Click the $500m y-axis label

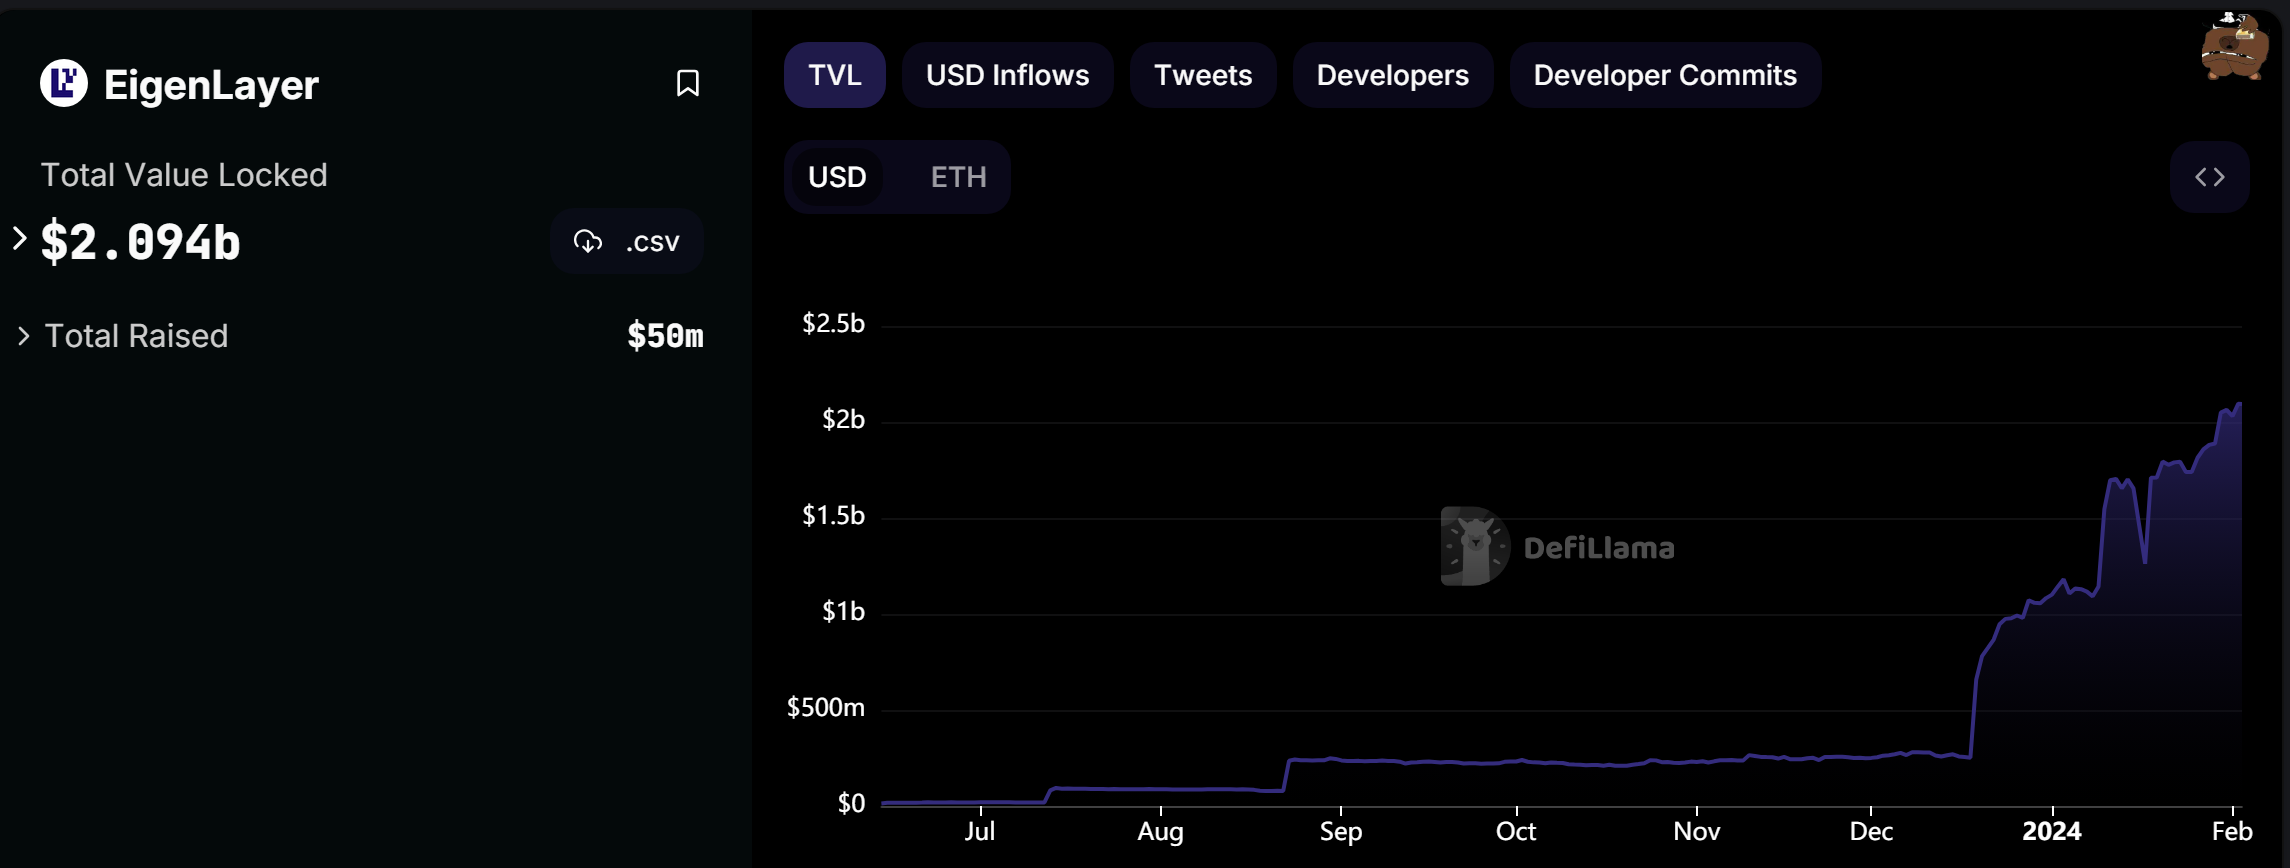(826, 707)
